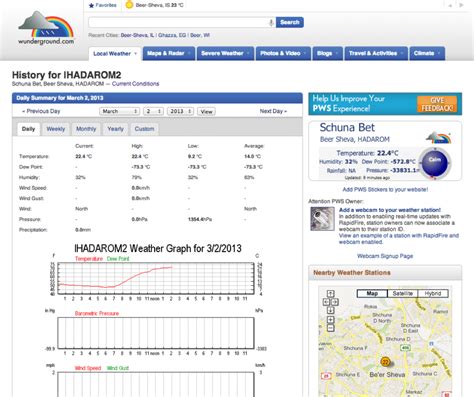This screenshot has width=474, height=397.
Task: Go to Previous Day
Action: point(41,111)
